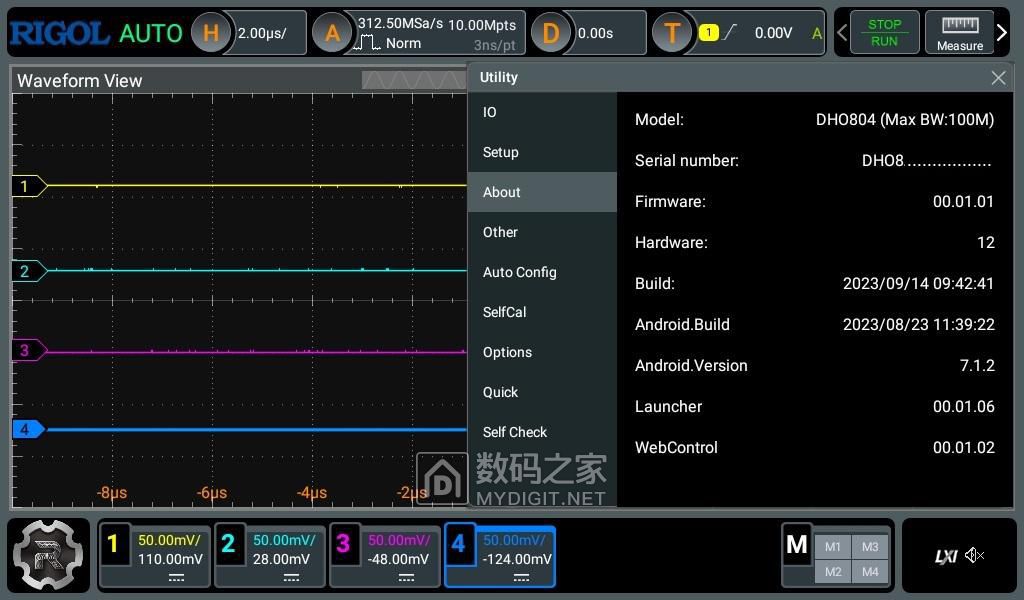Tap the AUTO trigger status label
This screenshot has height=600, width=1024.
pyautogui.click(x=151, y=33)
